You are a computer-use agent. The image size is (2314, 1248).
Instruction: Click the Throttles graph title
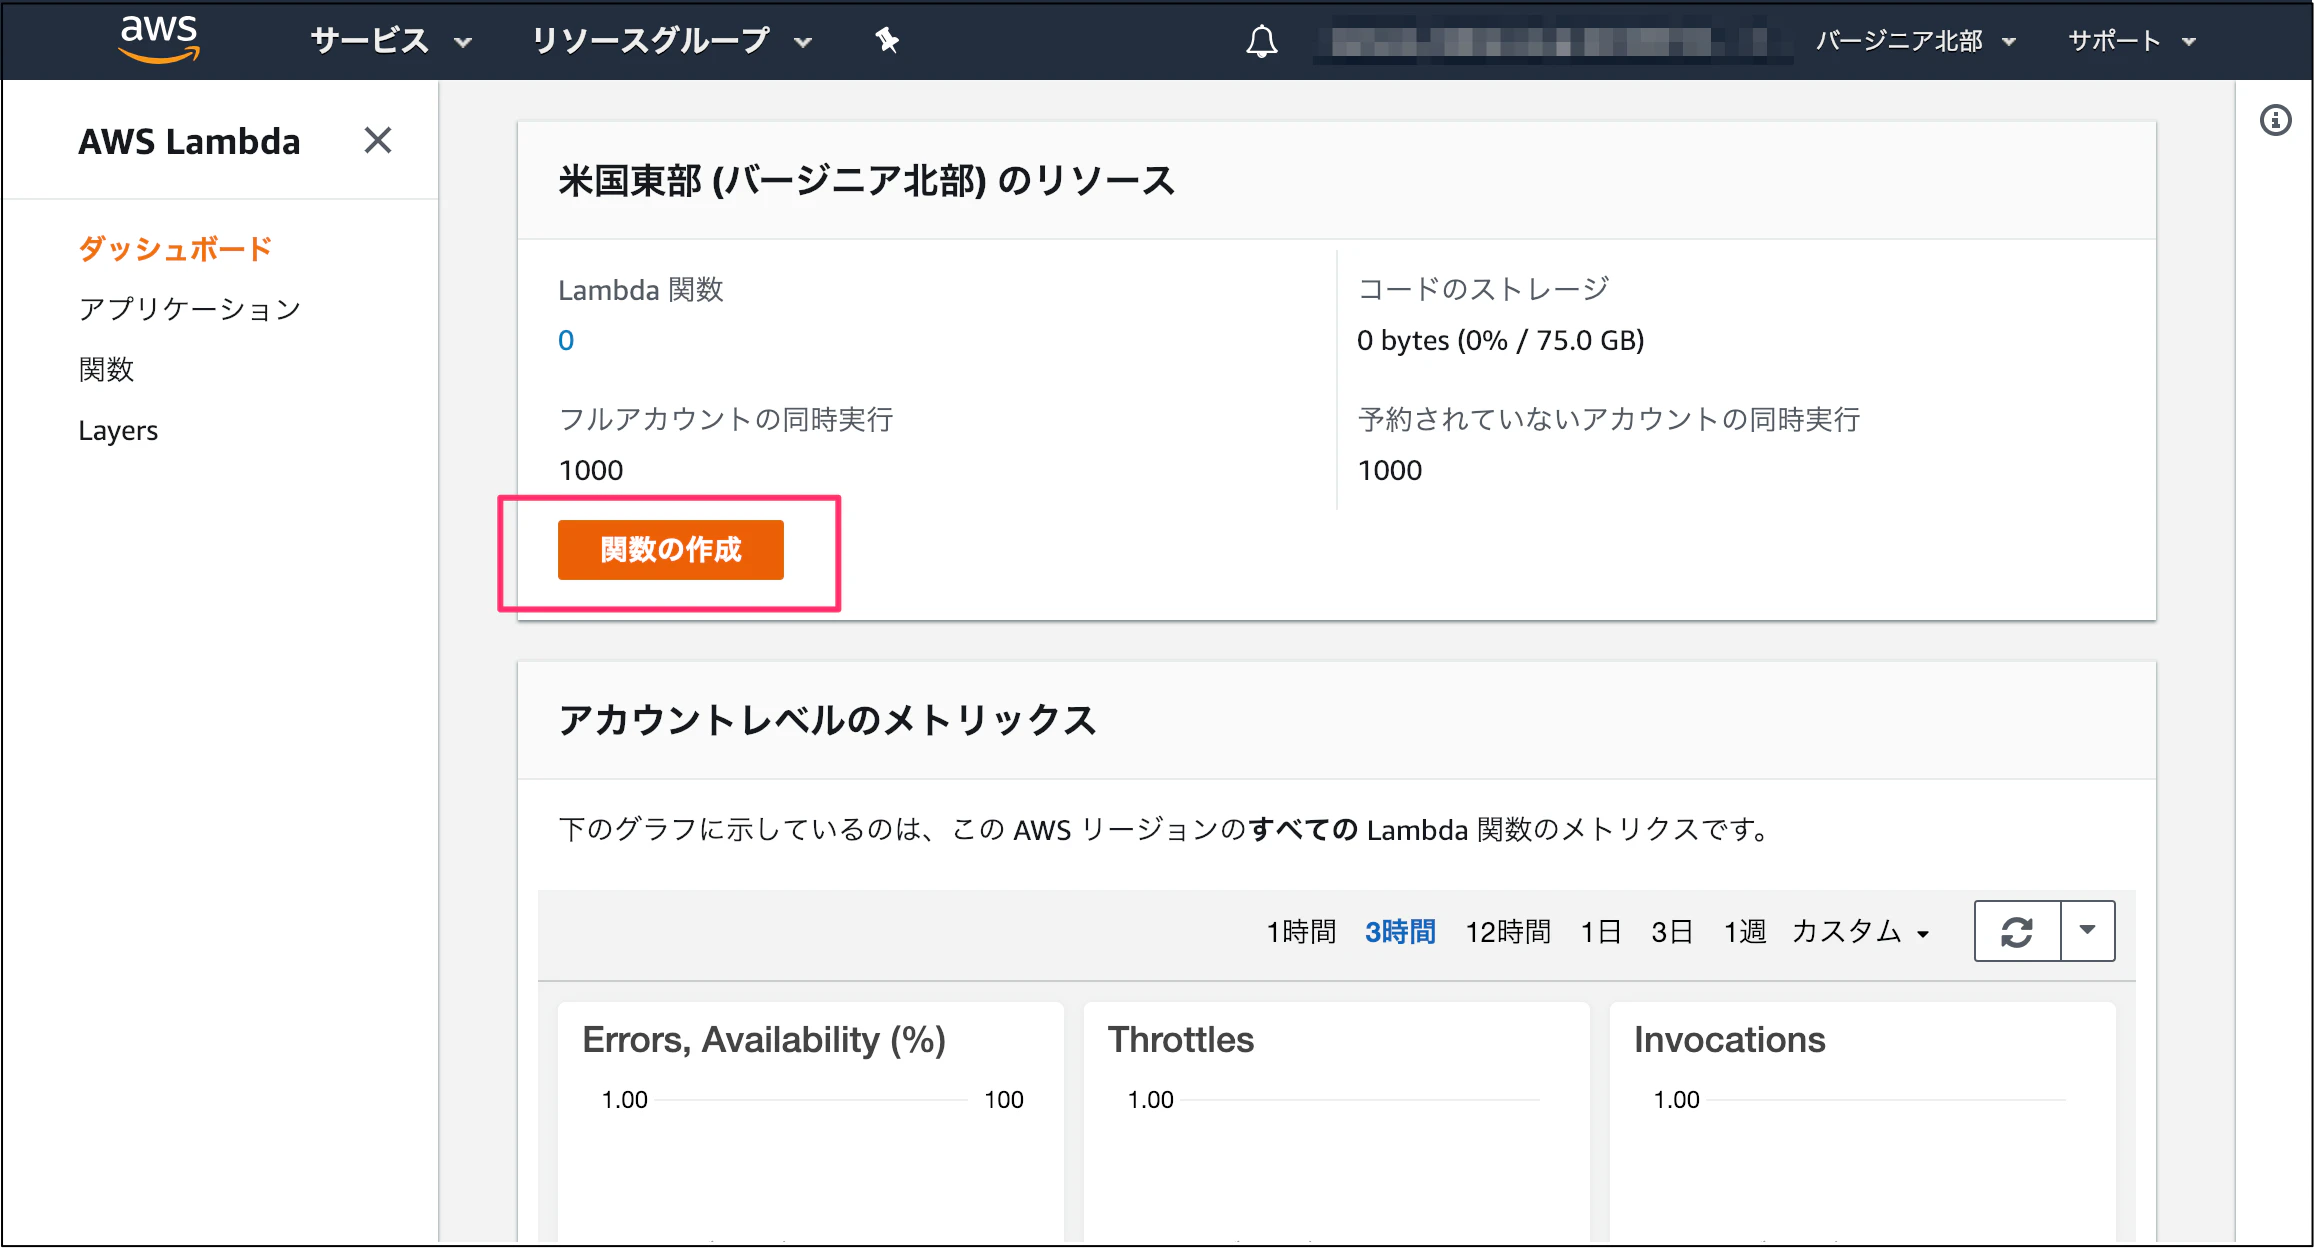1181,1040
